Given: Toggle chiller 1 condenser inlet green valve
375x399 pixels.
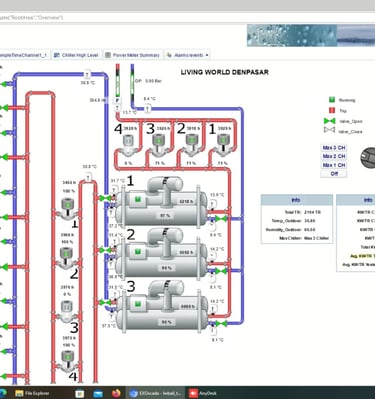Looking at the screenshot, I should 105,198.
